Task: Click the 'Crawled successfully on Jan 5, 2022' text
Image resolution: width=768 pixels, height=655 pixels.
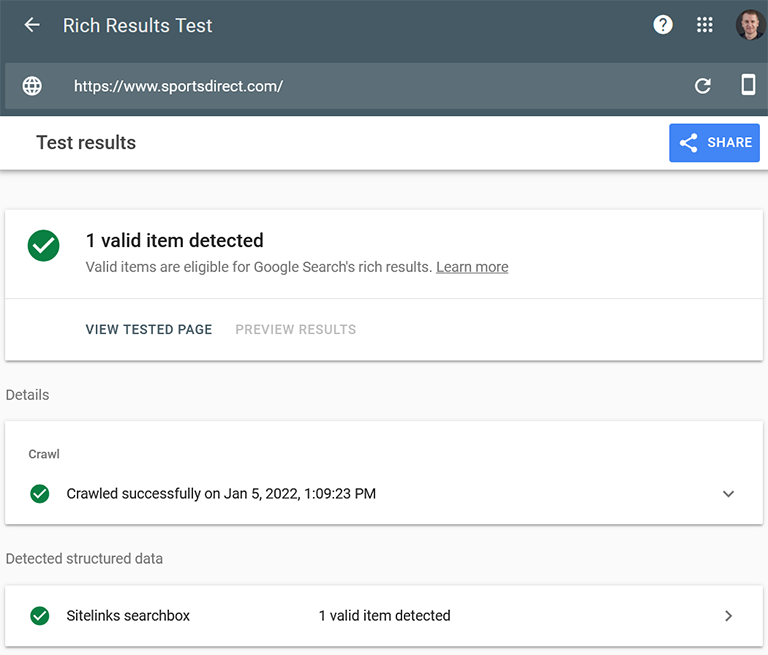Action: tap(221, 493)
